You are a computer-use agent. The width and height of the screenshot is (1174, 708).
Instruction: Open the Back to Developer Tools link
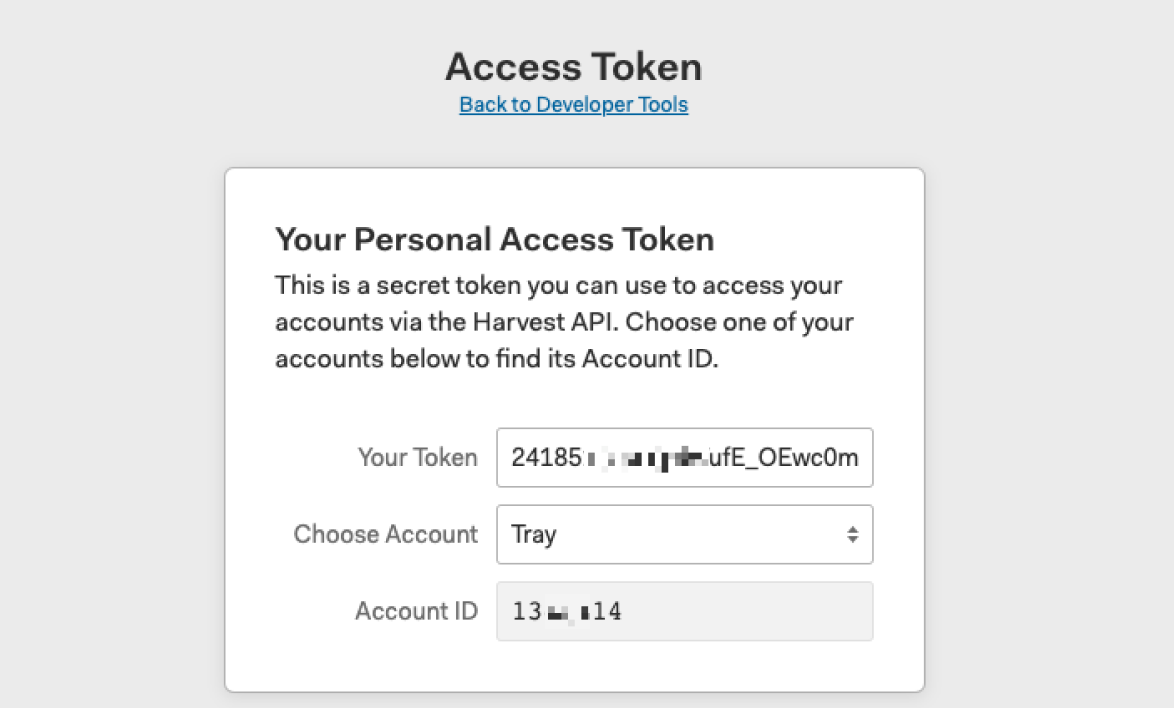[573, 104]
